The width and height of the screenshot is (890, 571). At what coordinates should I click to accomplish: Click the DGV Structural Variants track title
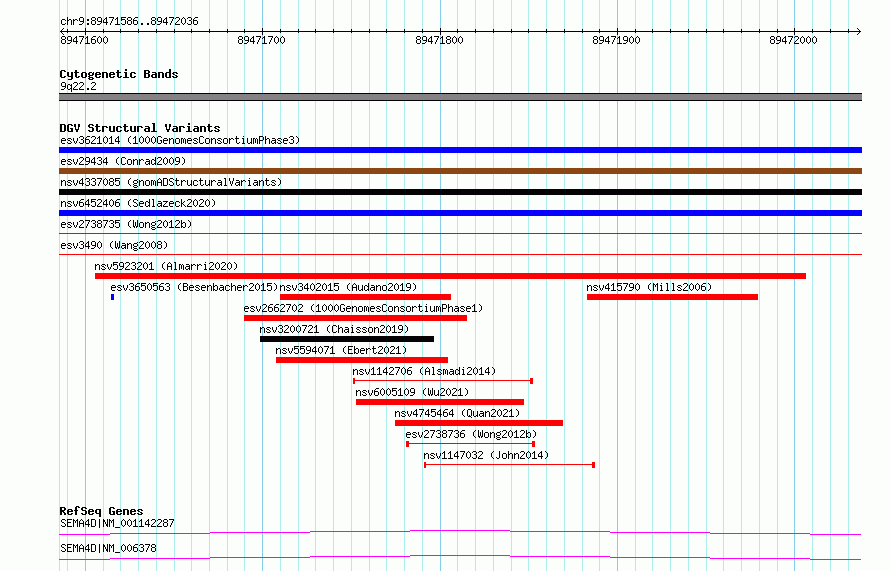(x=140, y=128)
